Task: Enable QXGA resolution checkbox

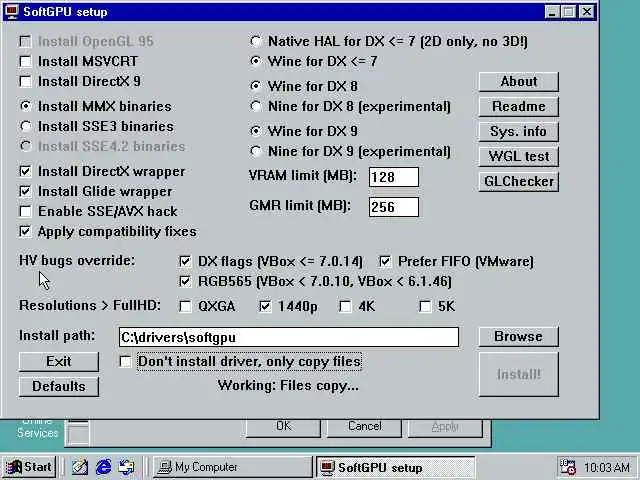Action: [185, 306]
